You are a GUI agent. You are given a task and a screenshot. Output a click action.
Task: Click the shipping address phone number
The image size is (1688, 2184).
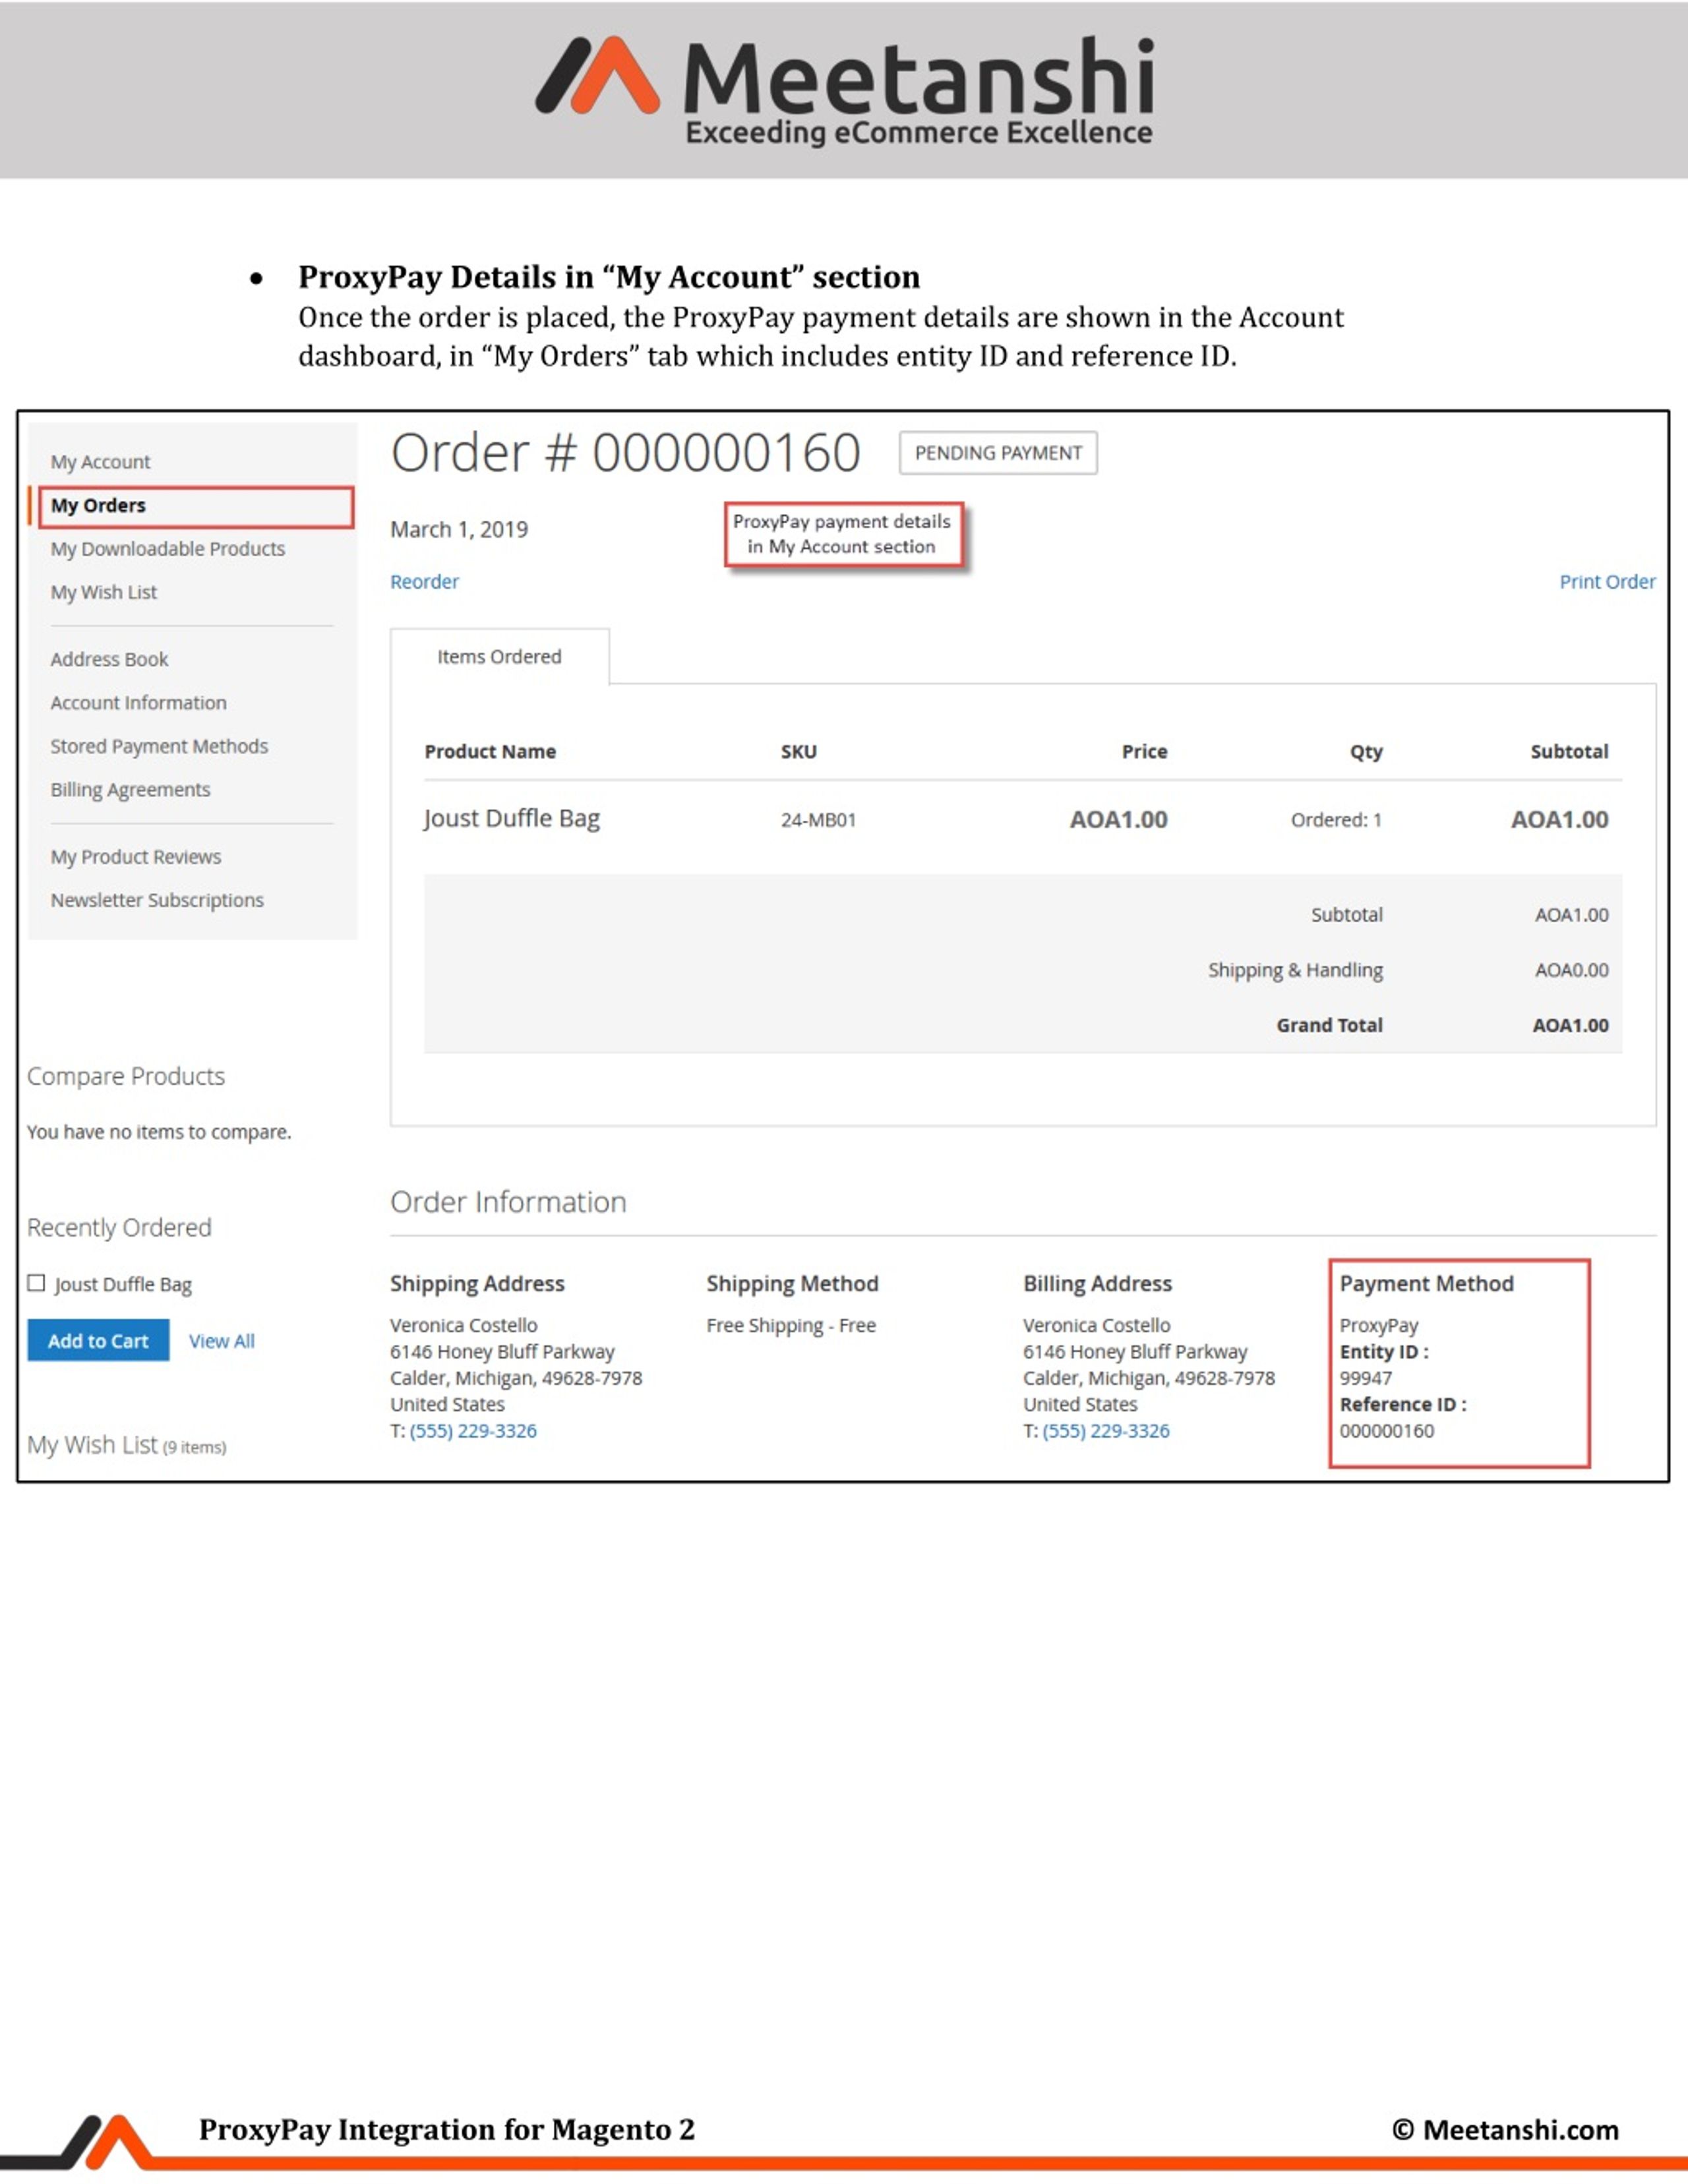(x=473, y=1431)
